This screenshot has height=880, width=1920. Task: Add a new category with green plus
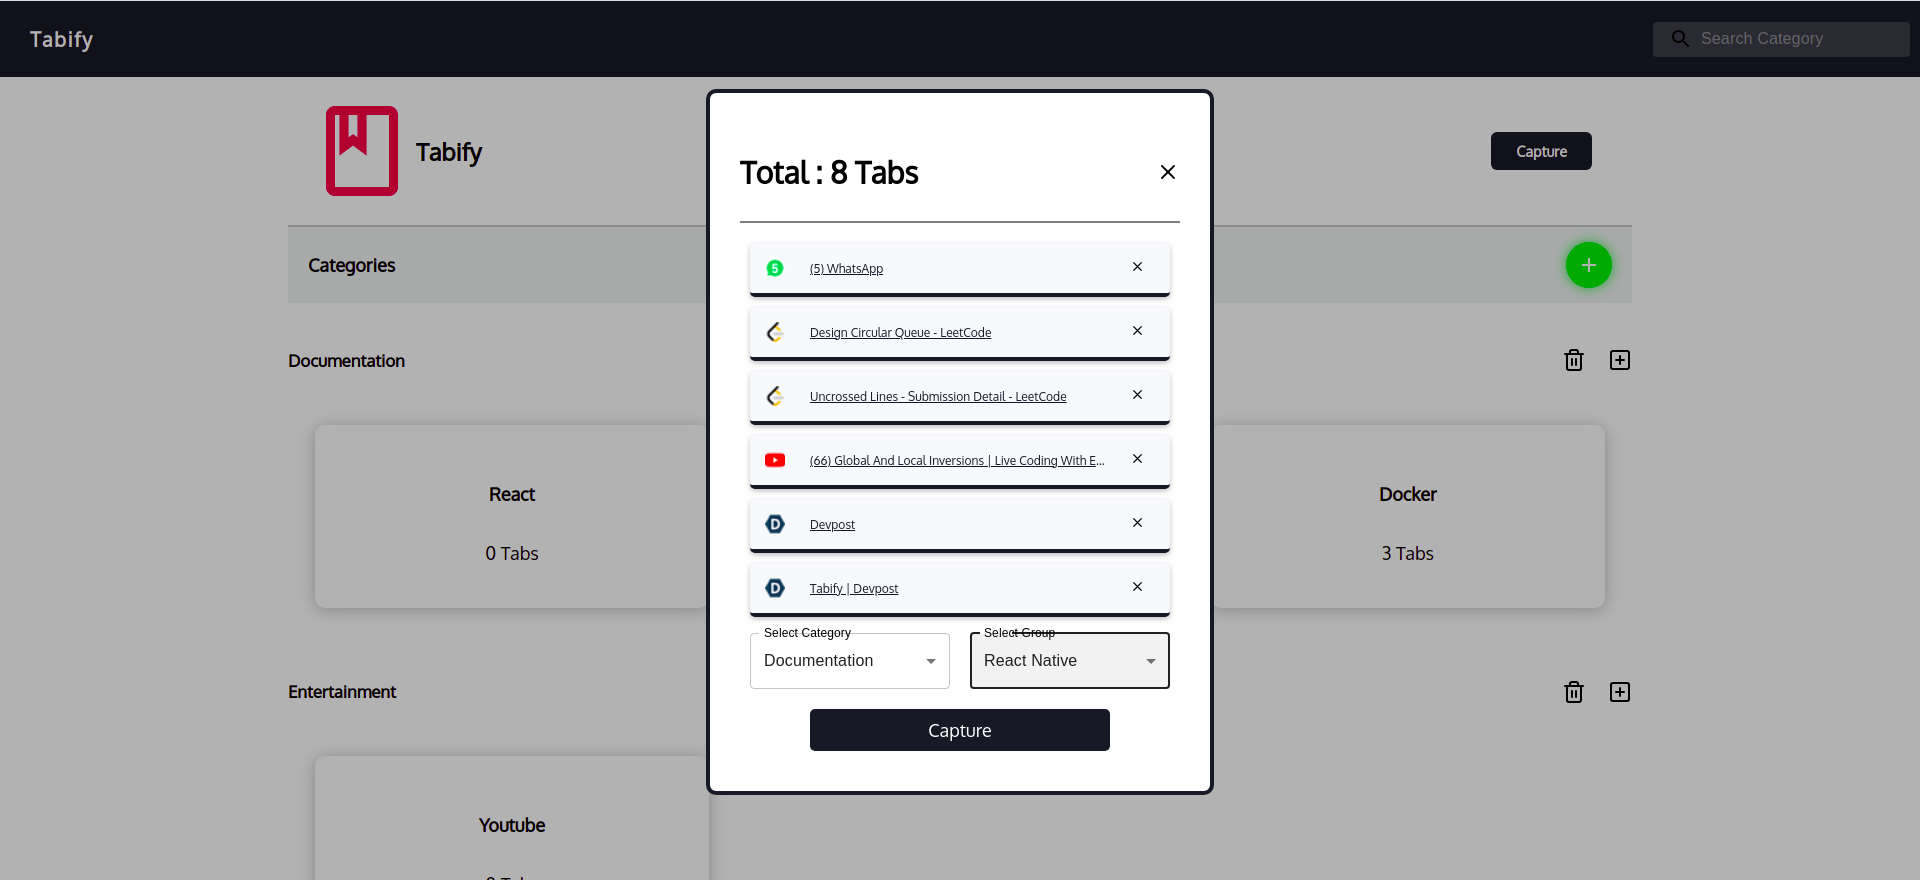(x=1589, y=265)
